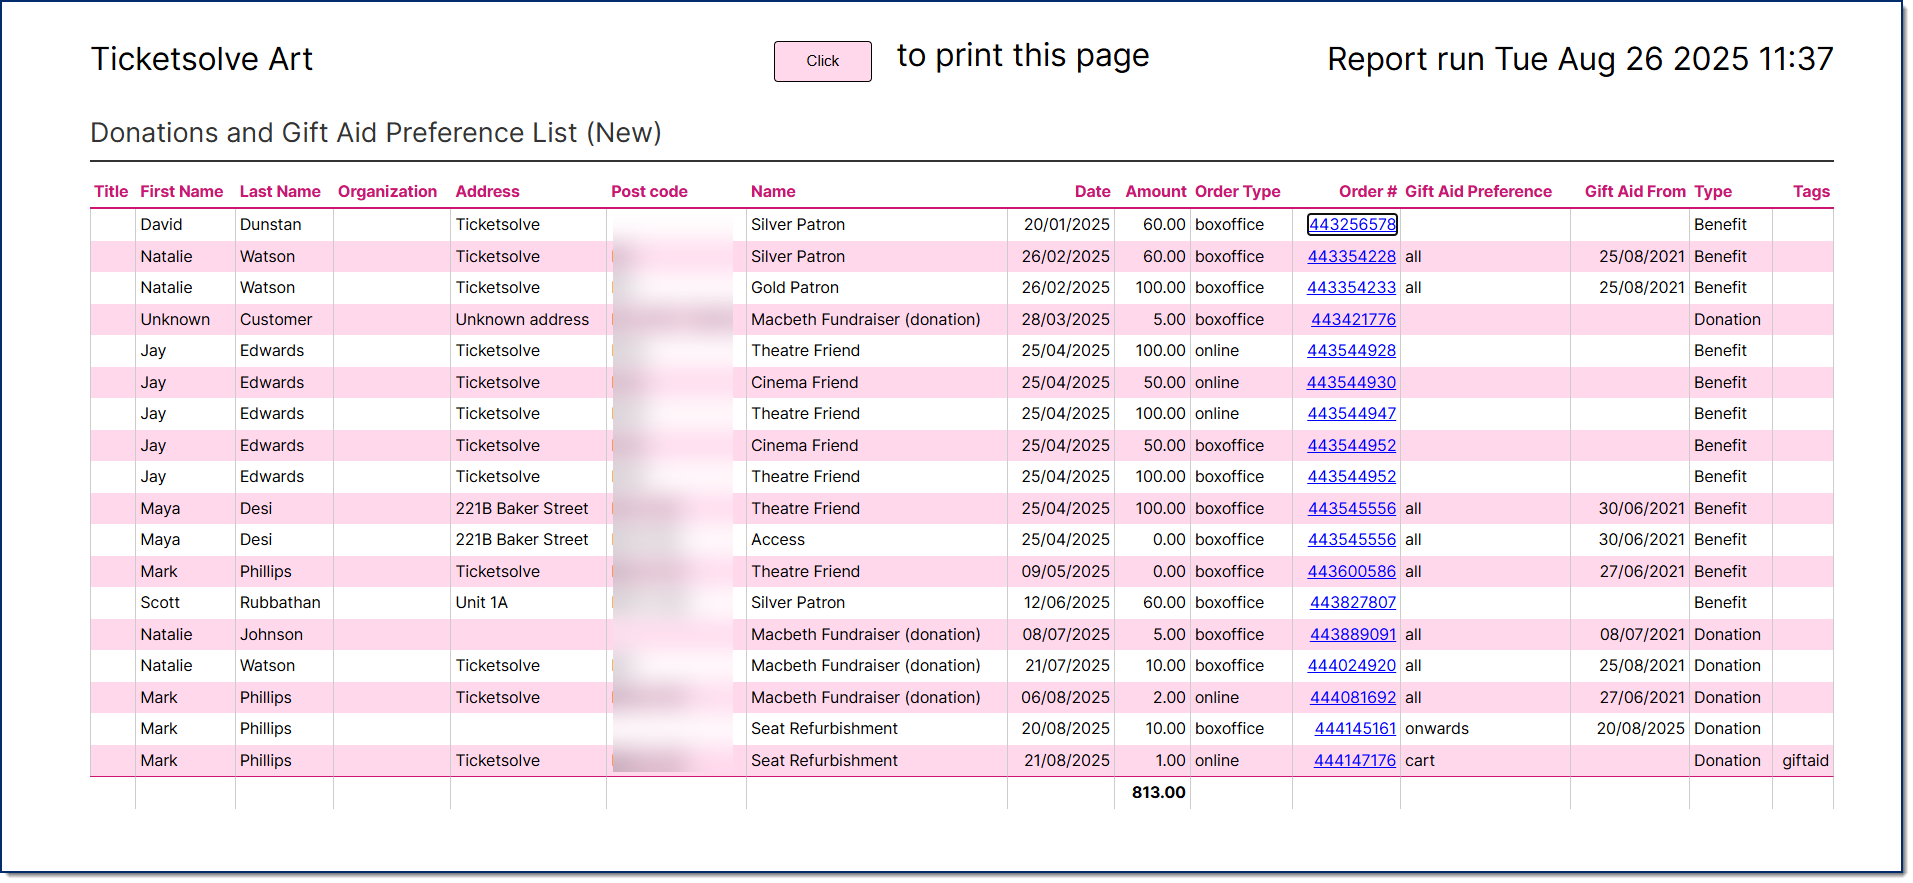The width and height of the screenshot is (1913, 883).
Task: Click the Gift Aid From column header
Action: point(1635,192)
